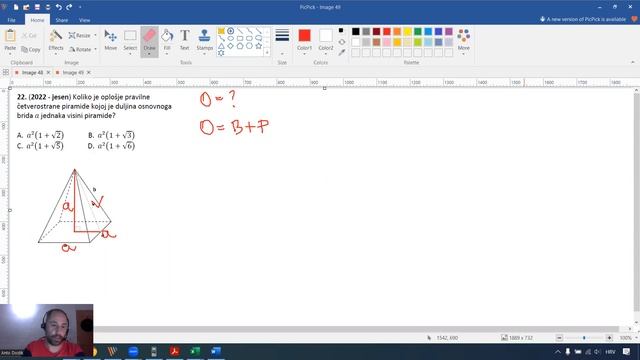Swap Color1 and Color2 icon
Viewport: 640px width, 360px height.
[x=342, y=42]
